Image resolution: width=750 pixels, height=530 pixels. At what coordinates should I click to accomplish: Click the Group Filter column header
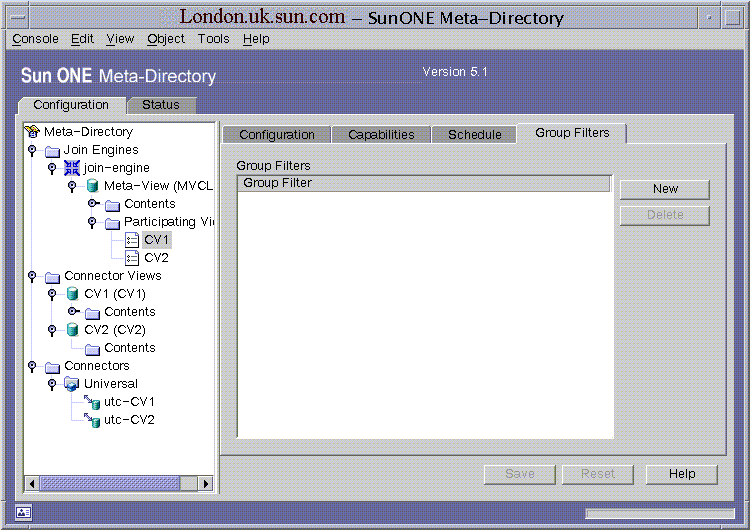click(424, 183)
